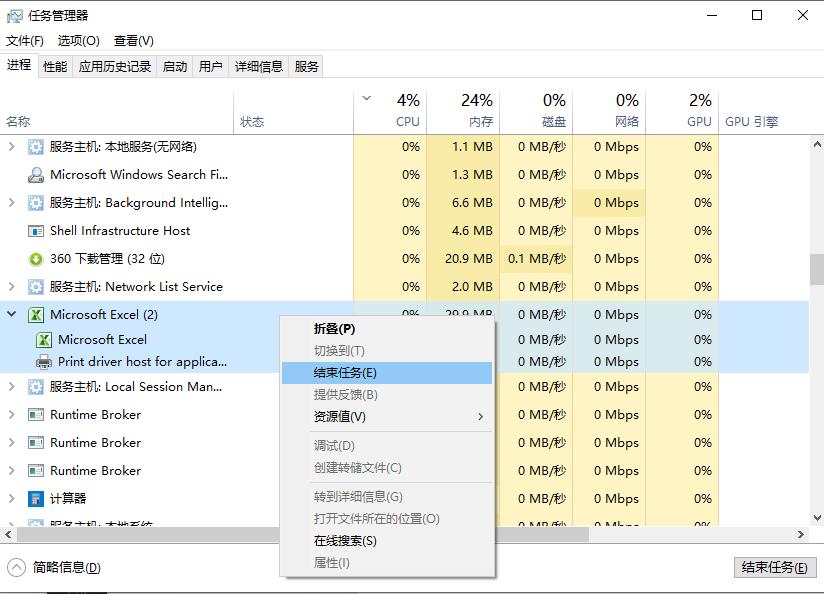
Task: Expand the 服务主机: Background Intellig... row
Action: 12,202
